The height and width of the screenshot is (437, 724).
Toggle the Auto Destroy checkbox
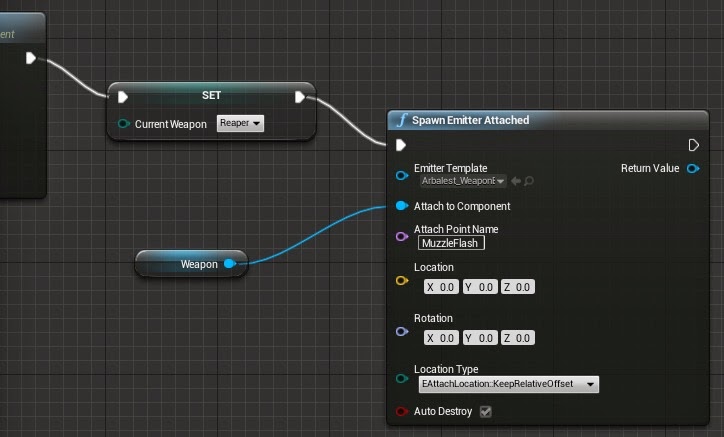485,412
